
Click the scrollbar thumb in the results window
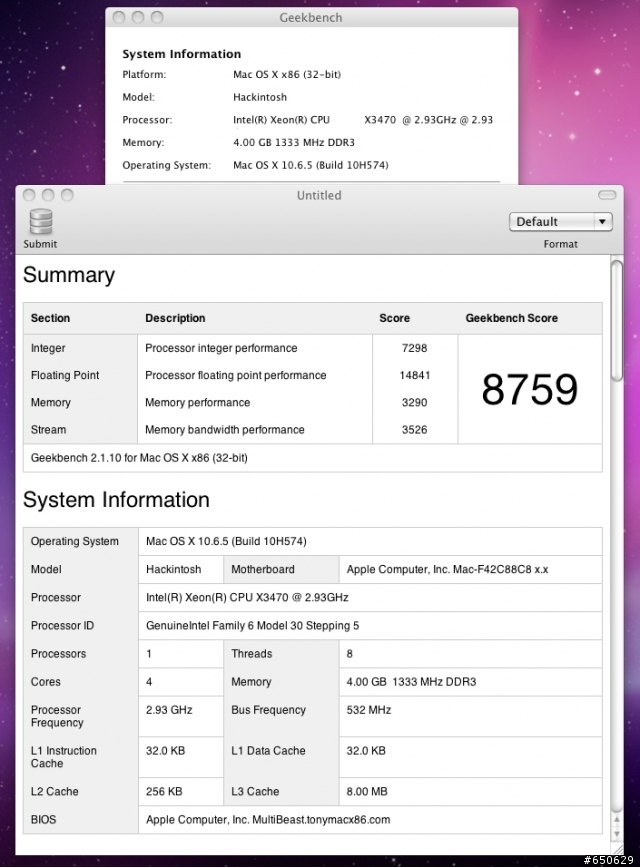coord(617,321)
